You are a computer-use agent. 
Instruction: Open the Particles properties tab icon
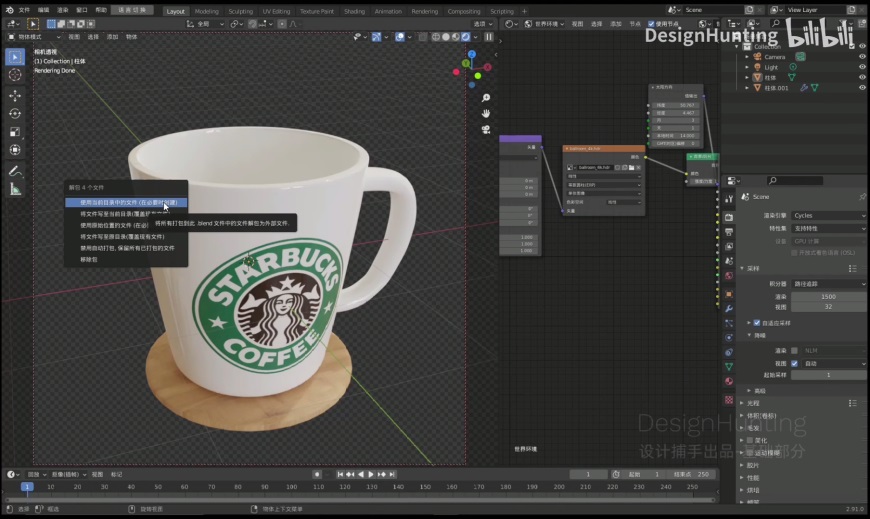point(729,323)
